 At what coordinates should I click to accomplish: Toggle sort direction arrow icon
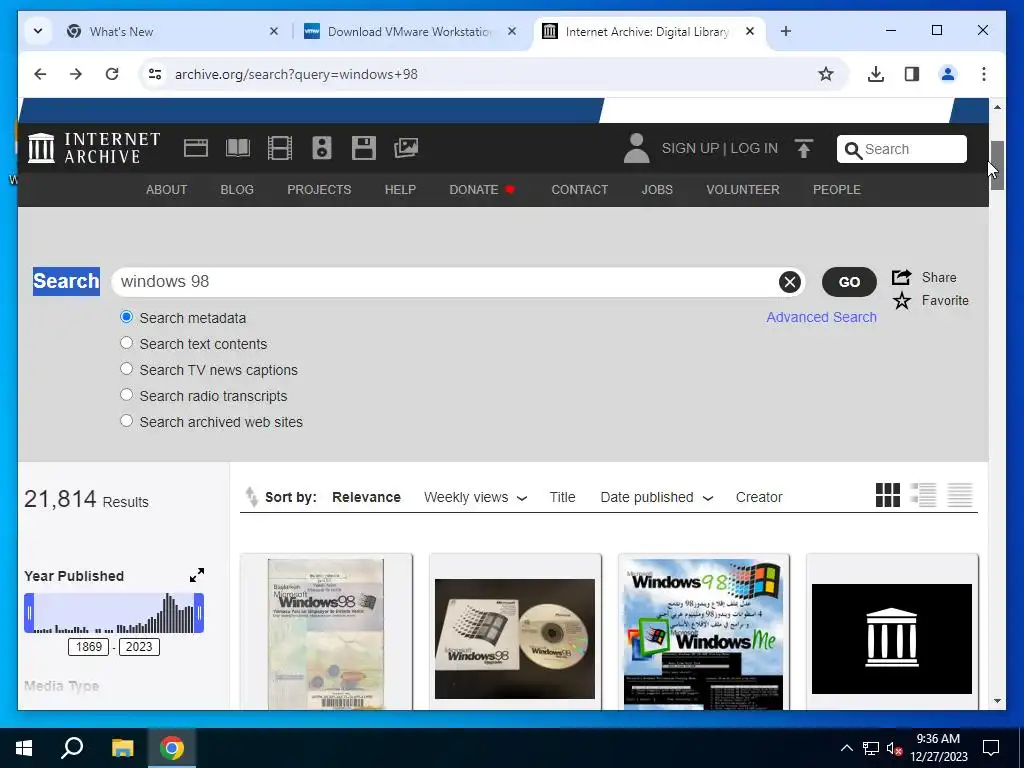[x=251, y=497]
